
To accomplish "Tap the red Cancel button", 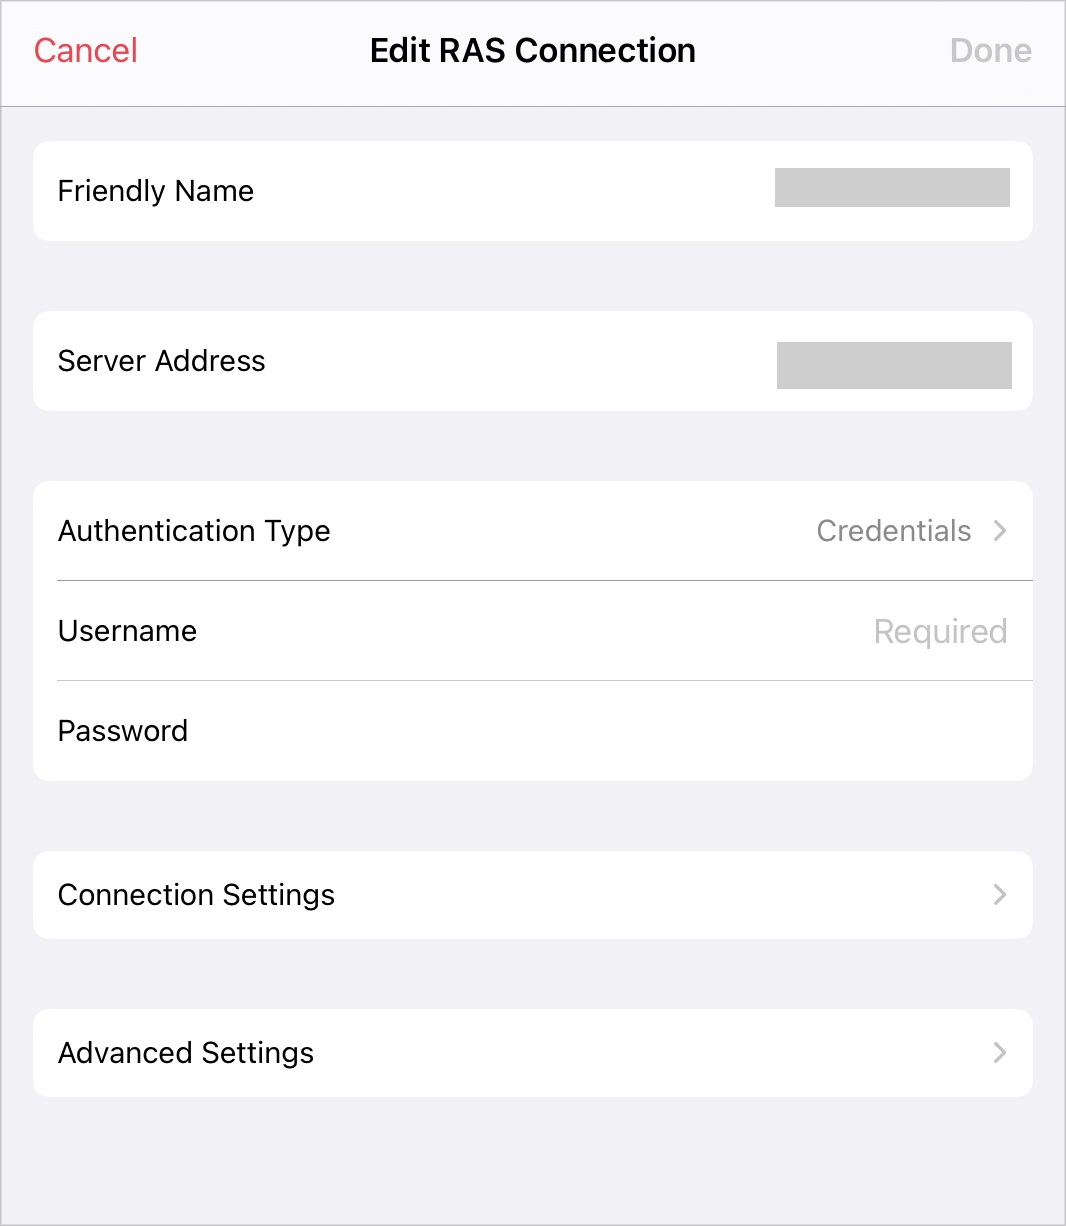I will tap(86, 51).
